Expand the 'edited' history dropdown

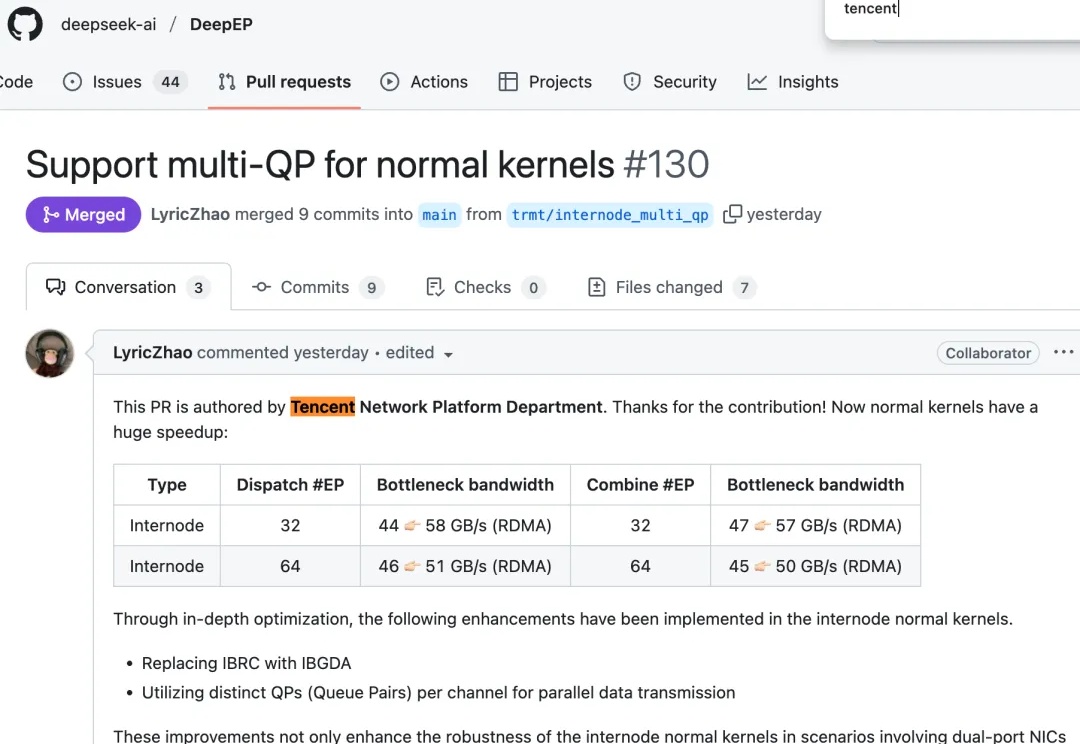pos(419,353)
